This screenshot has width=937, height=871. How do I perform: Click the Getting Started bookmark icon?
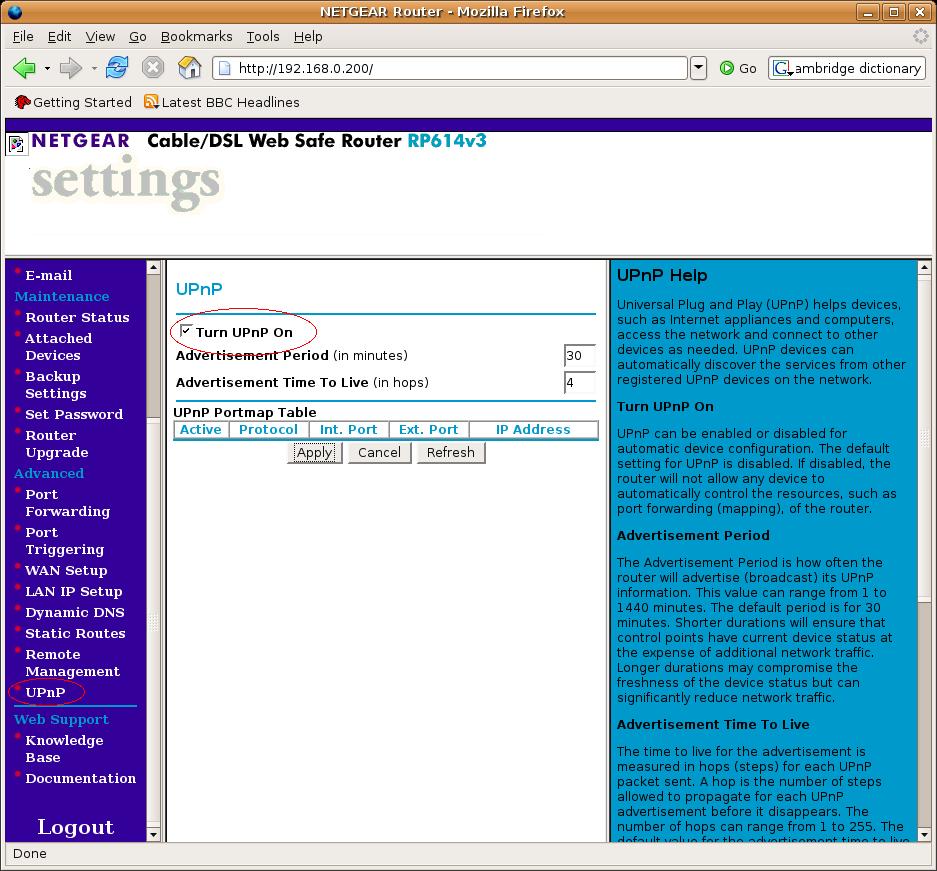point(22,102)
